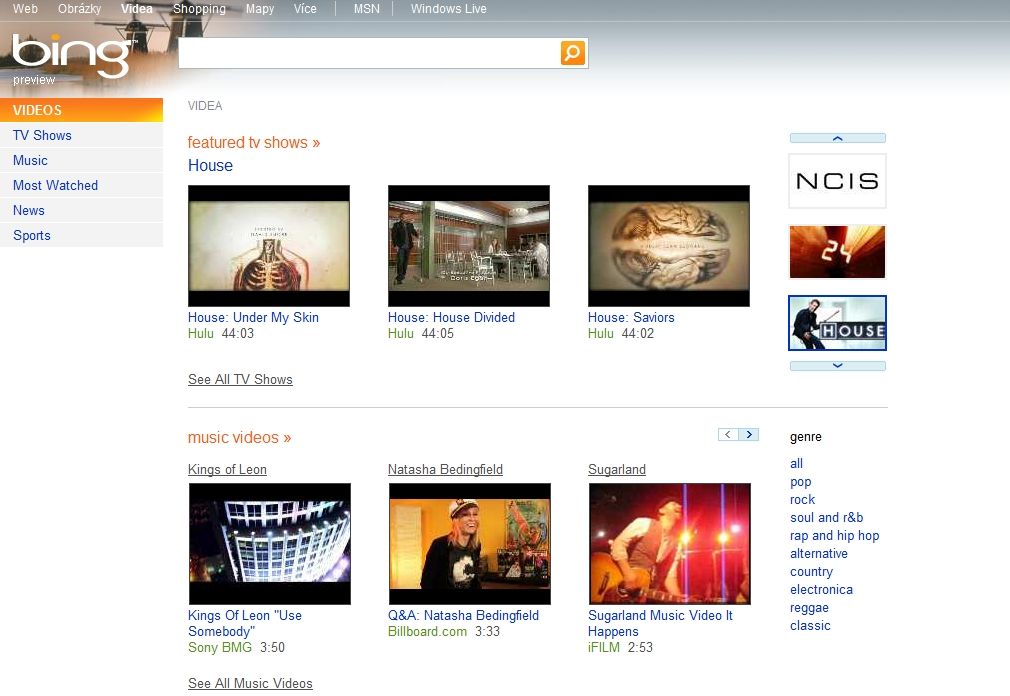The width and height of the screenshot is (1010, 696).
Task: Open Sugarland Music Video It Happens link
Action: click(x=660, y=623)
